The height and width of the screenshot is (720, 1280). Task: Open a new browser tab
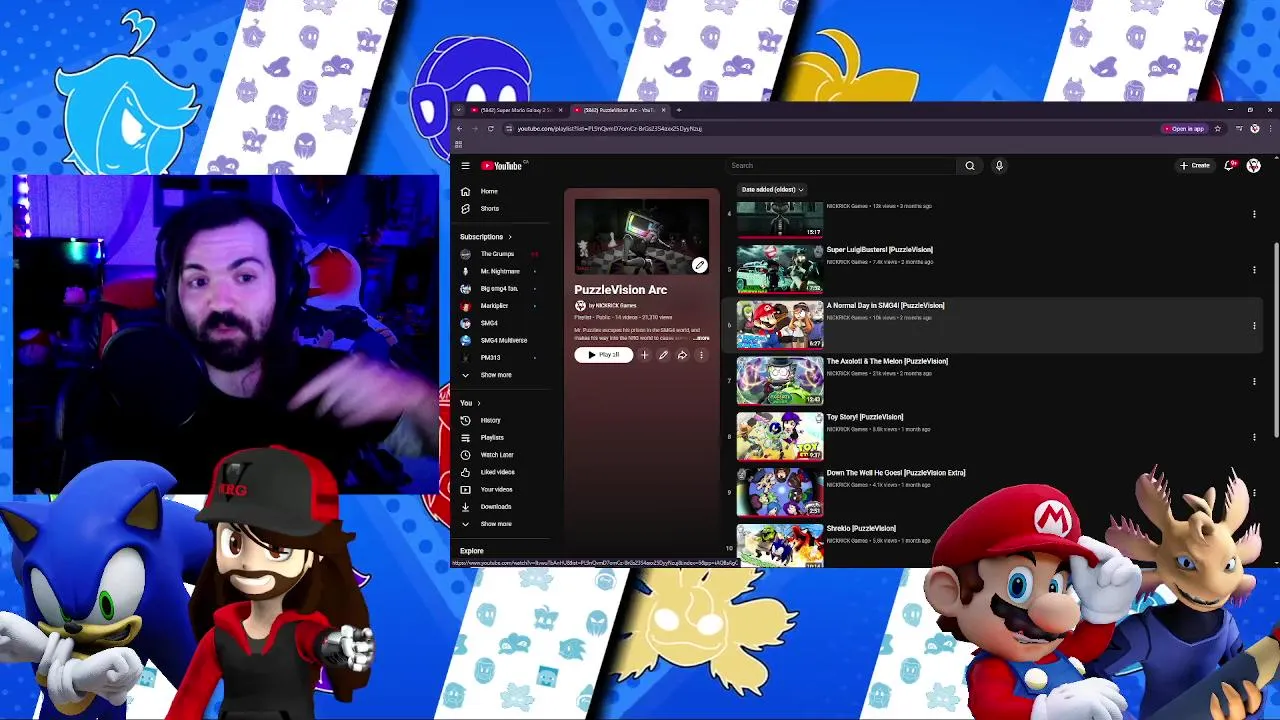[679, 110]
